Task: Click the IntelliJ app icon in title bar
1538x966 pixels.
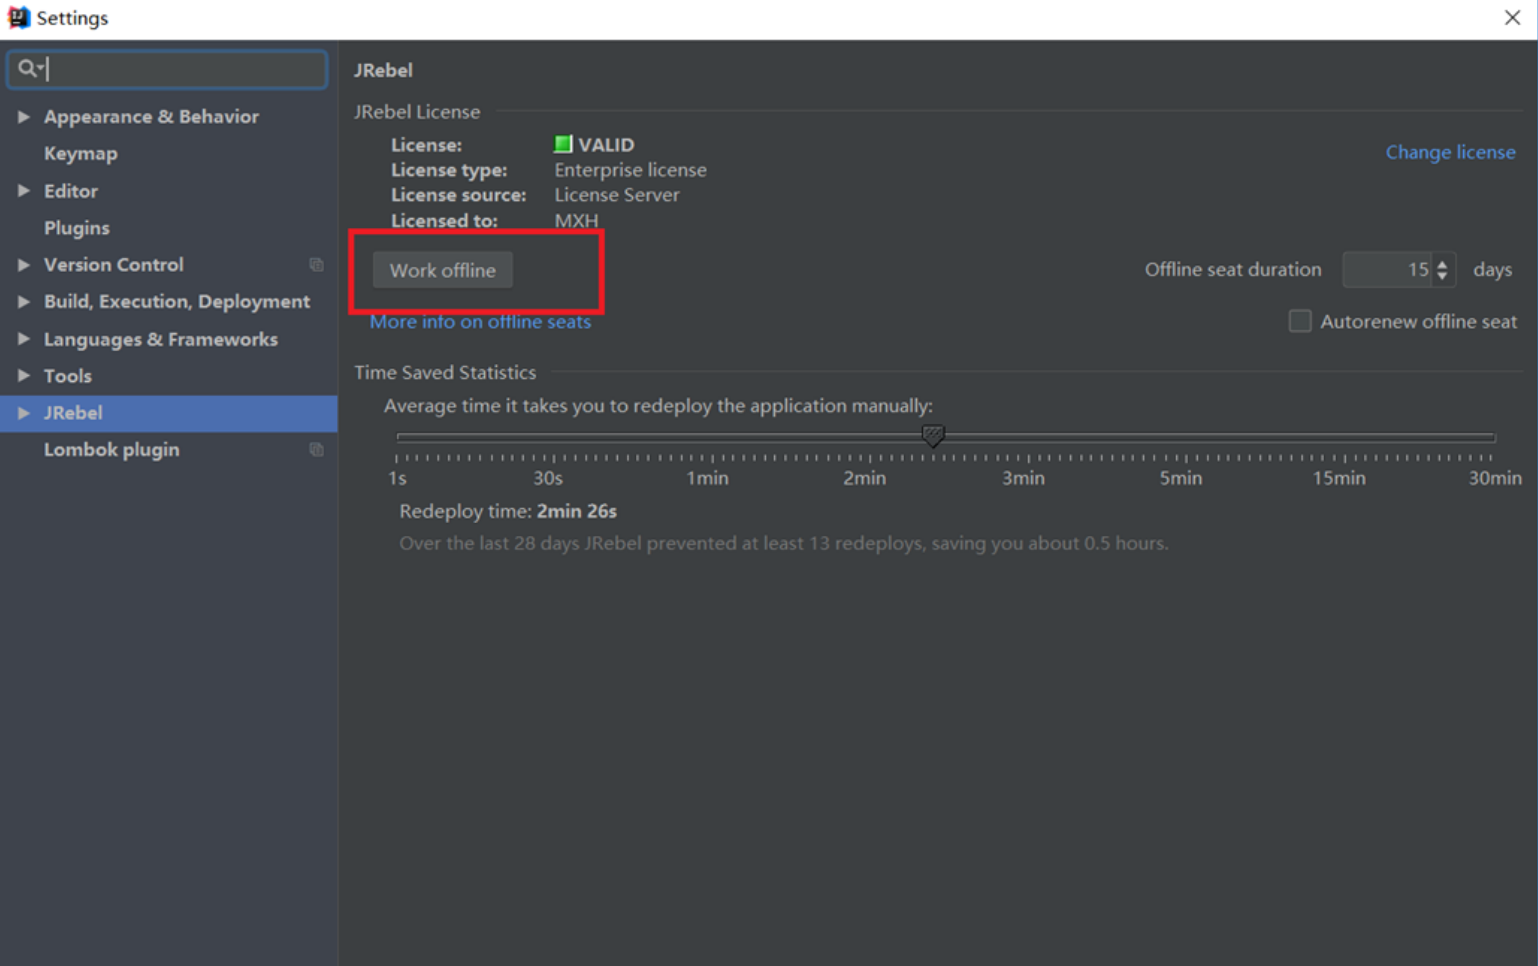Action: [18, 18]
